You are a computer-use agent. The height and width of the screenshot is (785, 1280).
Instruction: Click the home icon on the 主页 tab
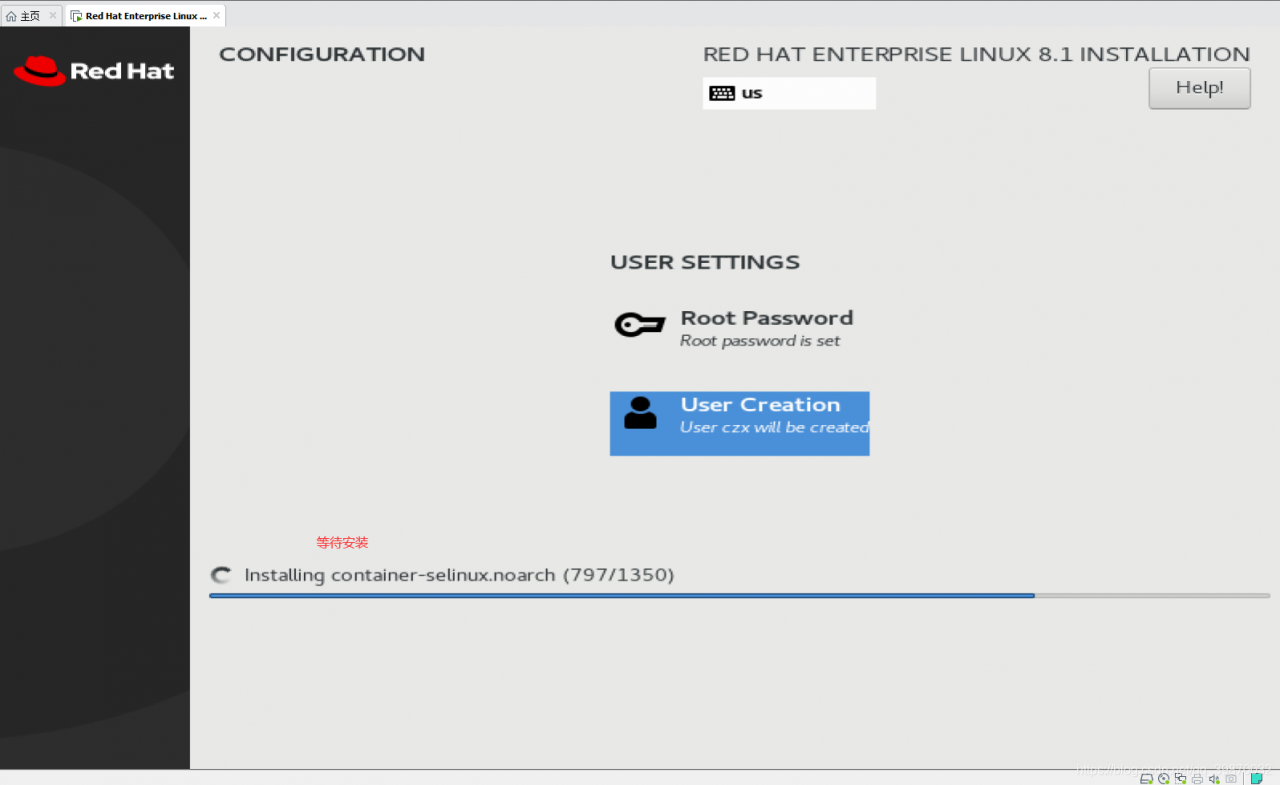point(12,16)
